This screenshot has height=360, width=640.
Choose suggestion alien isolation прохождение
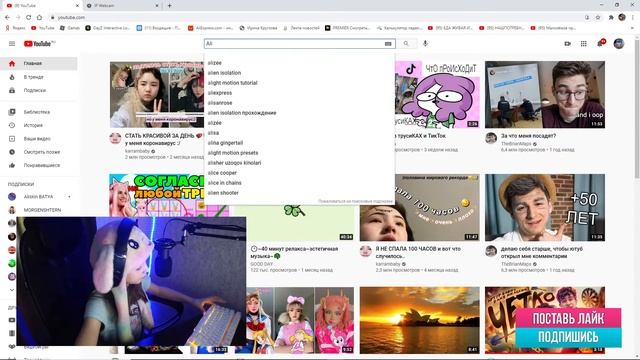tap(300, 113)
